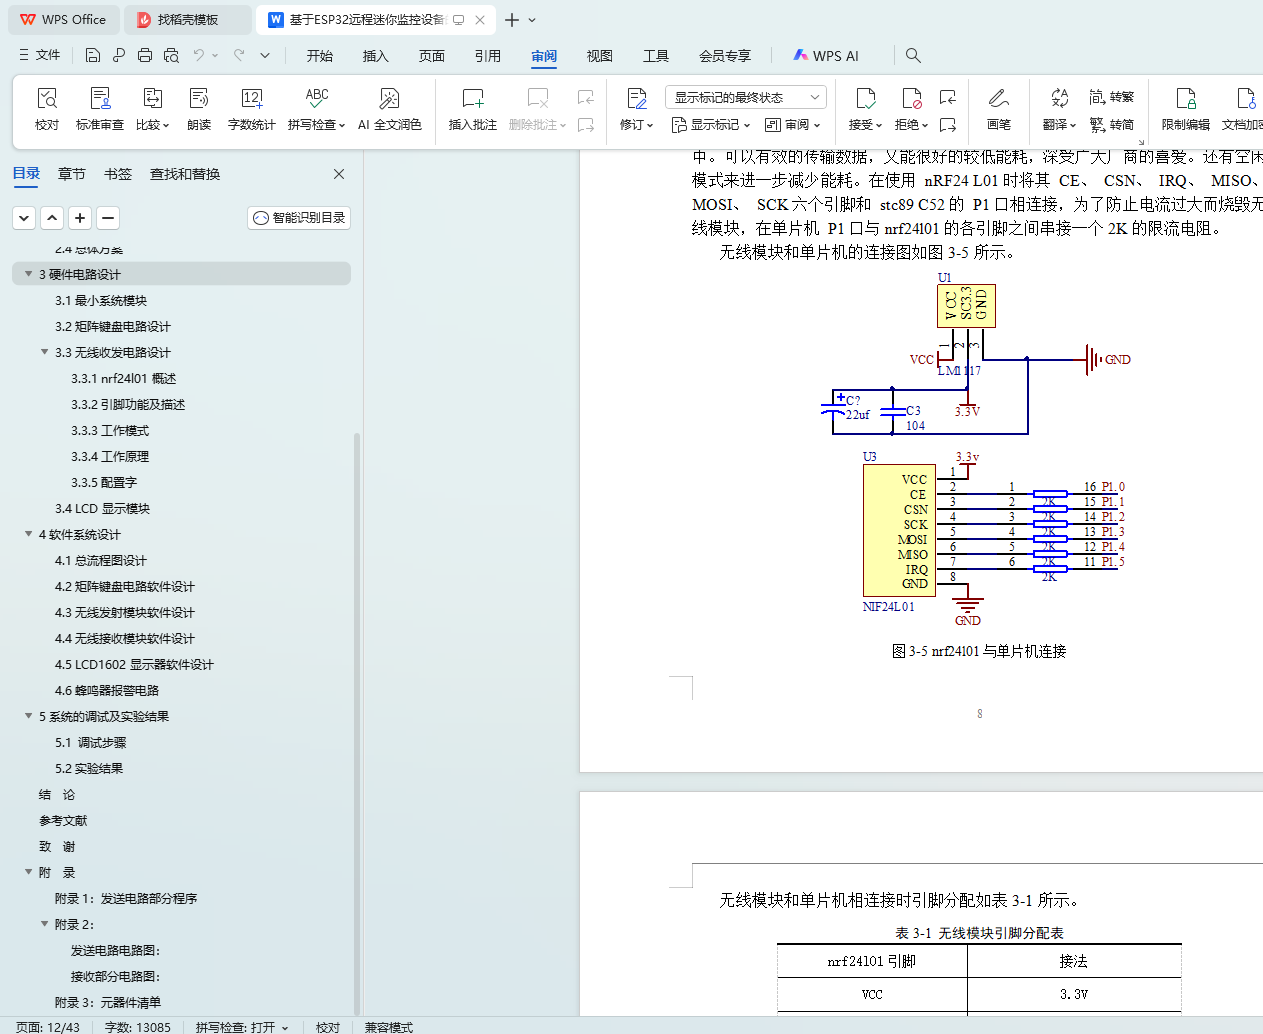Screen dimensions: 1263x1034
Task: Click the navigation pane vertical scrollbar
Action: coord(357,724)
